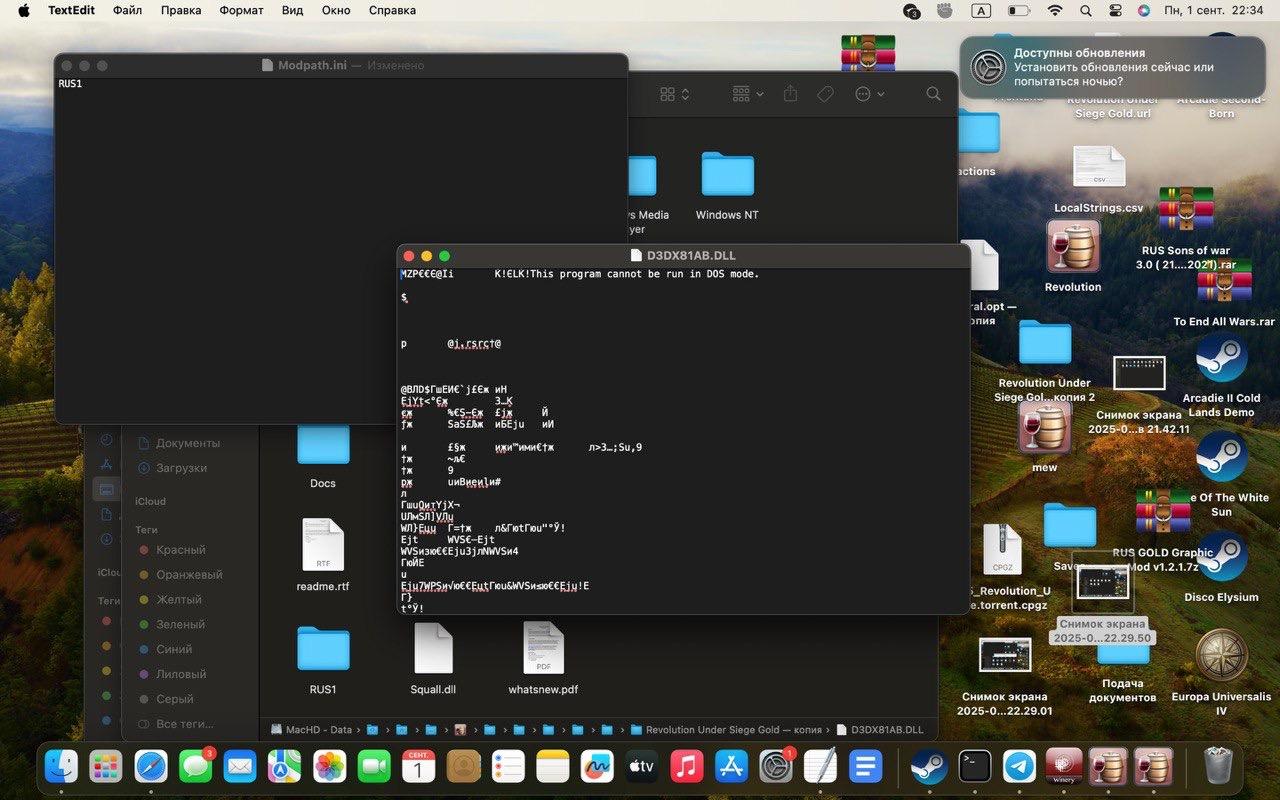
Task: Open Maps app in the Dock
Action: tap(284, 767)
